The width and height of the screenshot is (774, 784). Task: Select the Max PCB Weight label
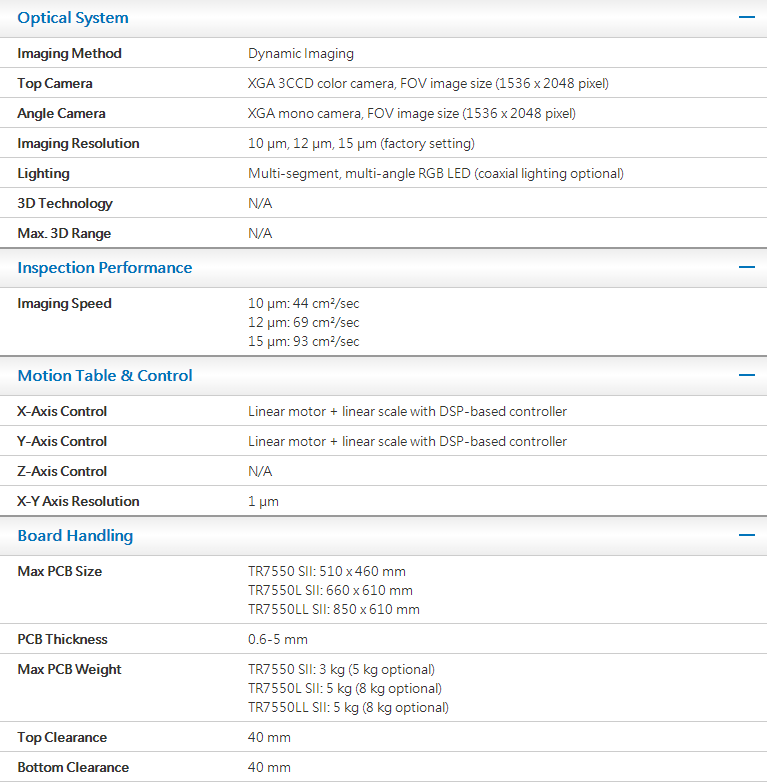click(x=69, y=670)
